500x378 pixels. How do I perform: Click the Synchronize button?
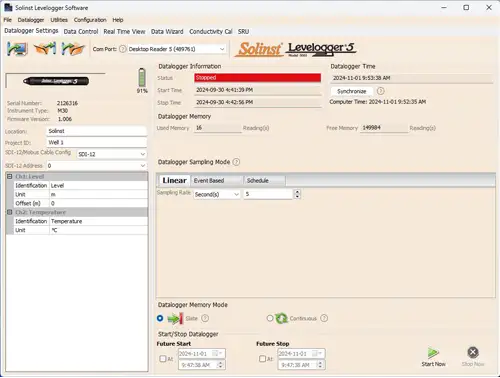tap(351, 91)
